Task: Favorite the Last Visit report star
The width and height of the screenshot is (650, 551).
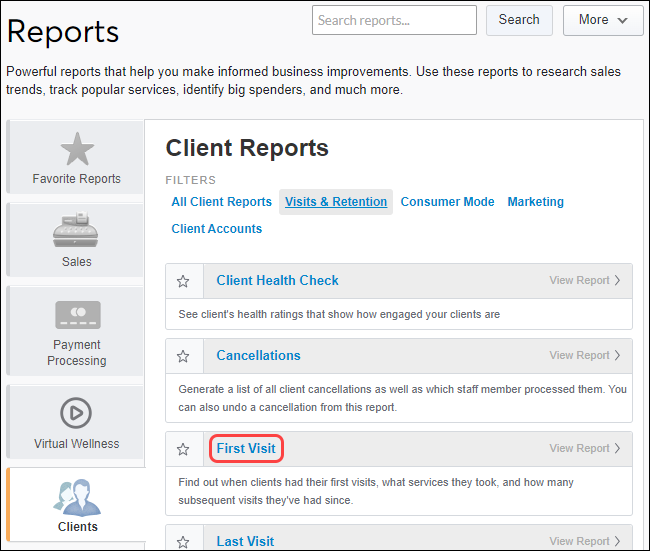Action: click(183, 541)
